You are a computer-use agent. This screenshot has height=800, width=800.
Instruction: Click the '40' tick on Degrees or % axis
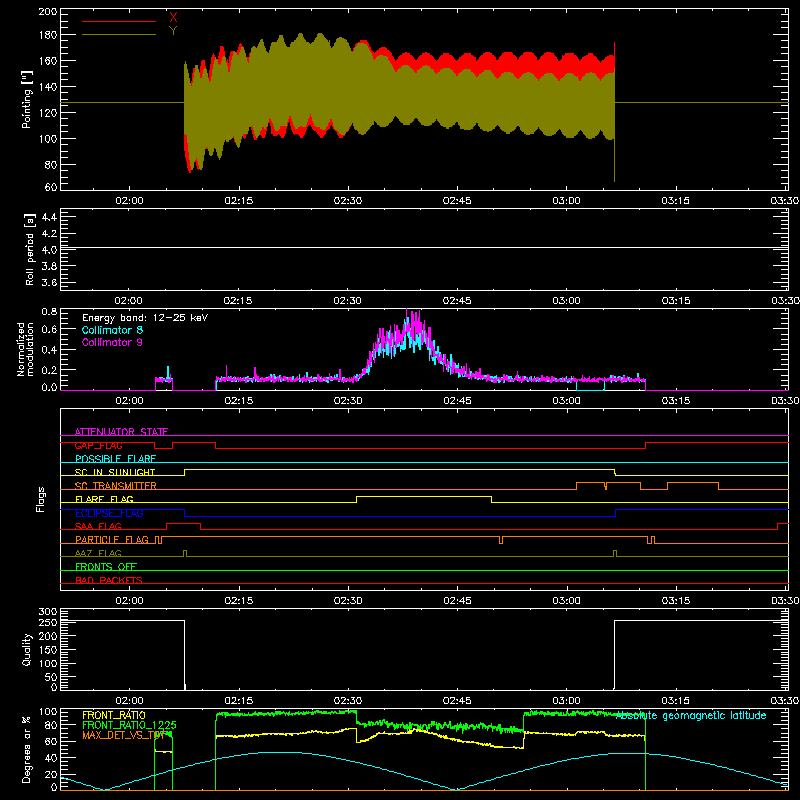(x=52, y=758)
